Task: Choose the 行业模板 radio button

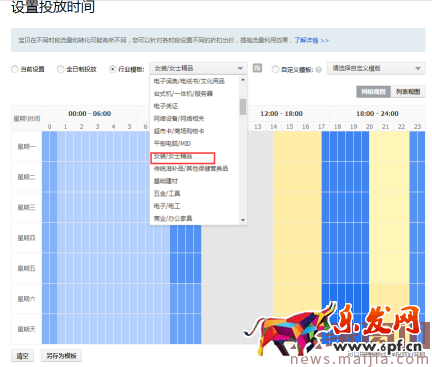Action: coord(113,69)
